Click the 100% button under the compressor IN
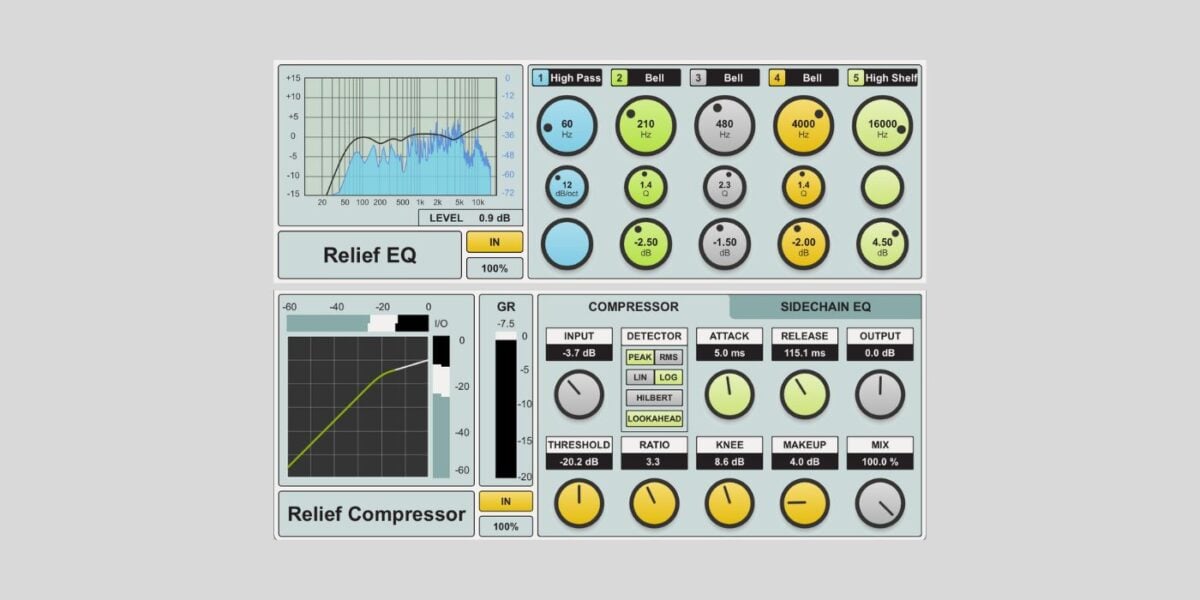The image size is (1200, 600). pos(506,526)
